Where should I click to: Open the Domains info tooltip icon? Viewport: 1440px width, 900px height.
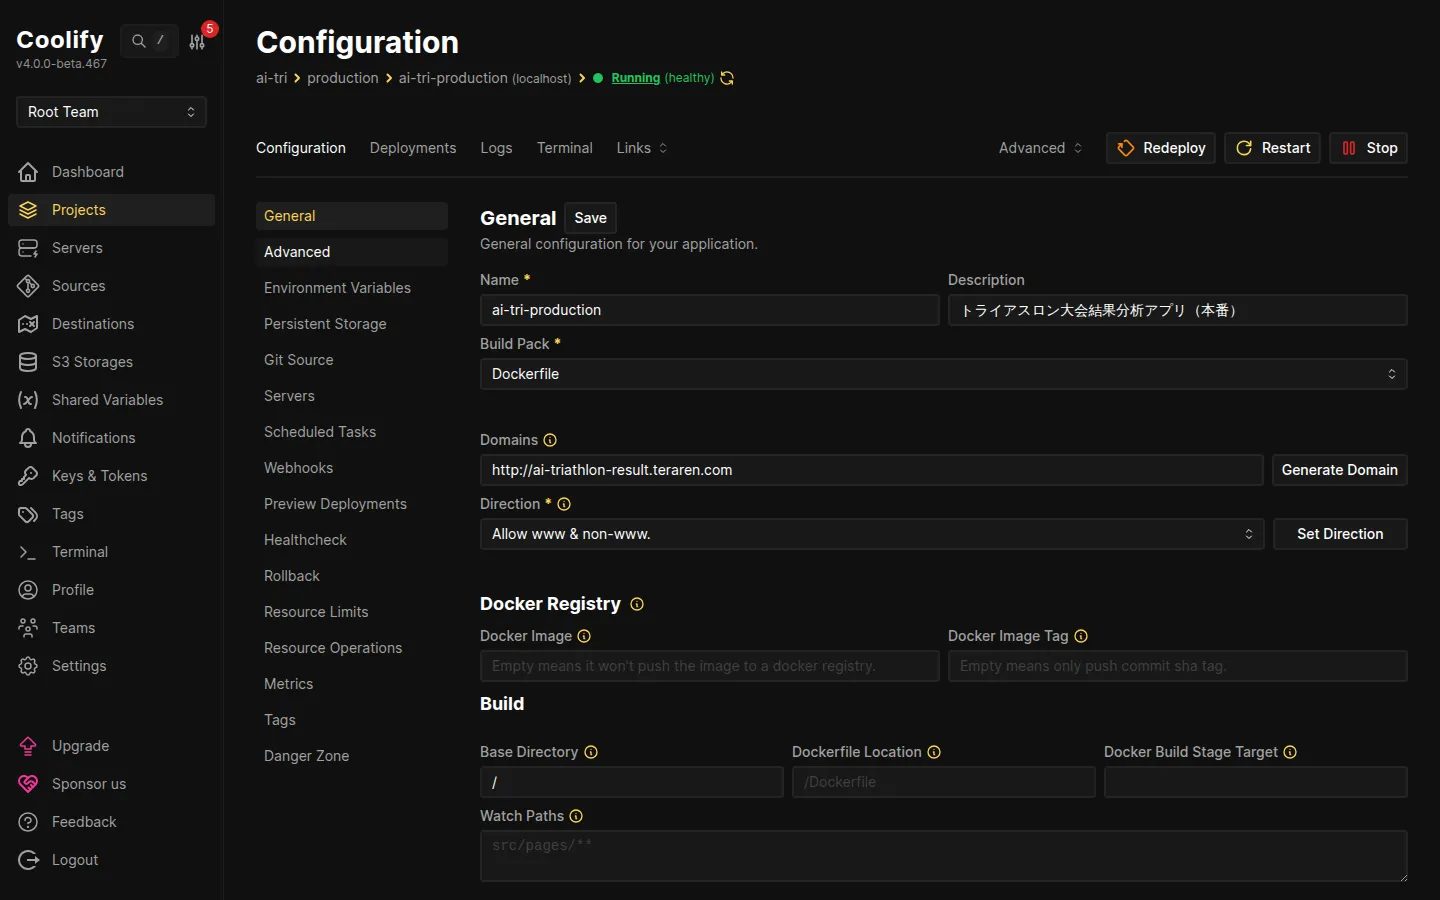pos(551,440)
